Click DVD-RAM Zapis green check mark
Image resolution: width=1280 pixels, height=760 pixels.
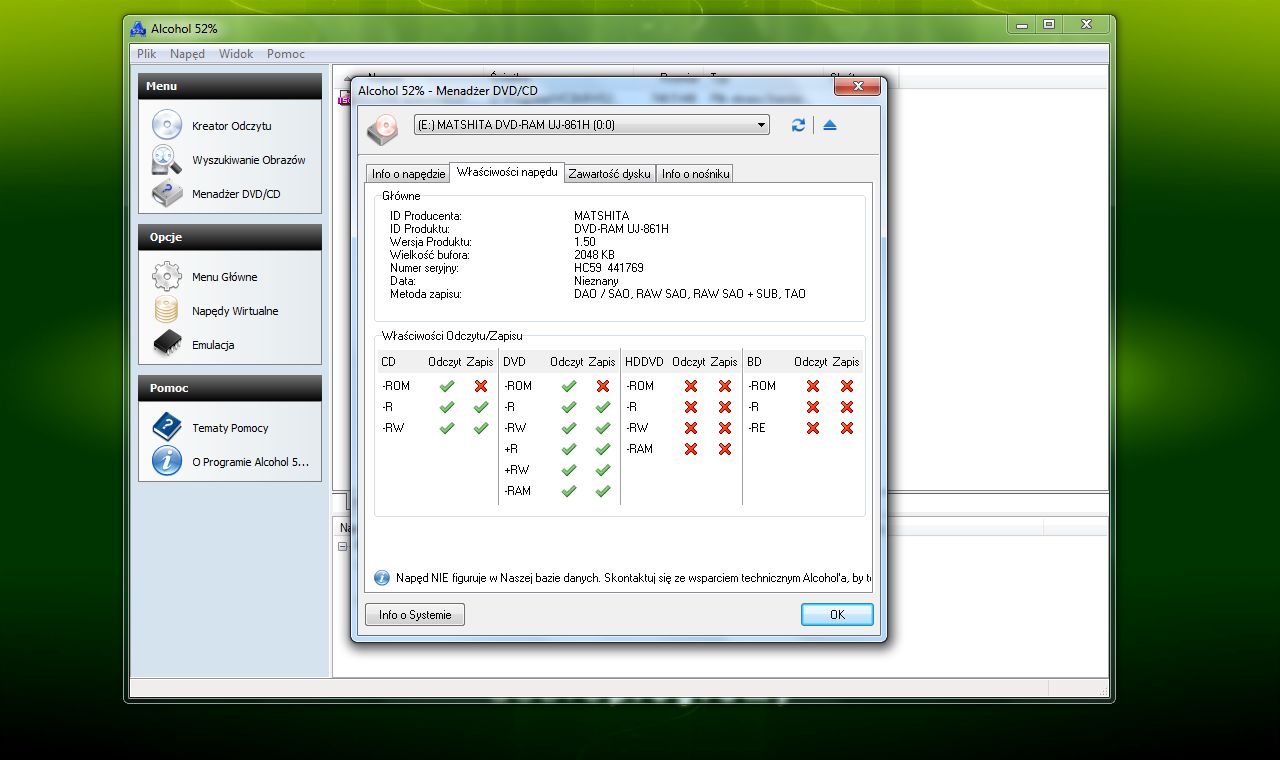click(603, 491)
